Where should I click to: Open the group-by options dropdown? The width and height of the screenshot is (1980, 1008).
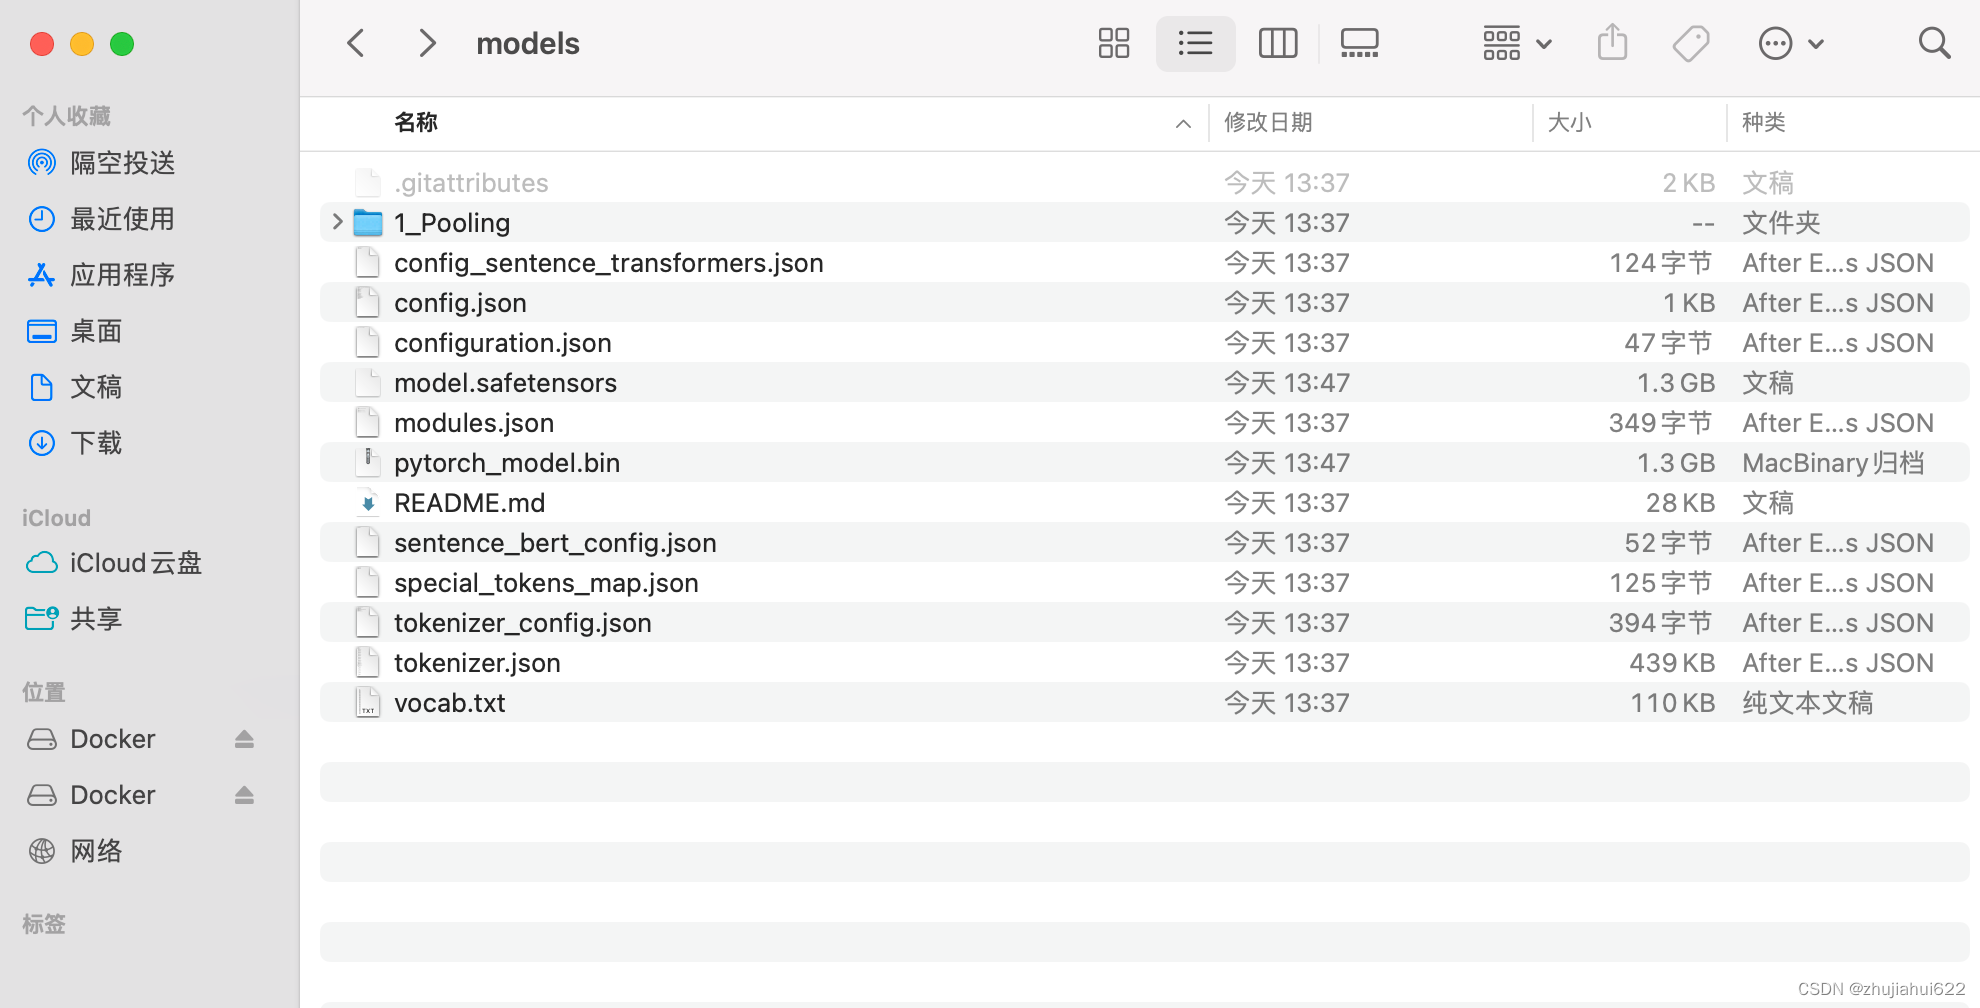click(x=1517, y=43)
